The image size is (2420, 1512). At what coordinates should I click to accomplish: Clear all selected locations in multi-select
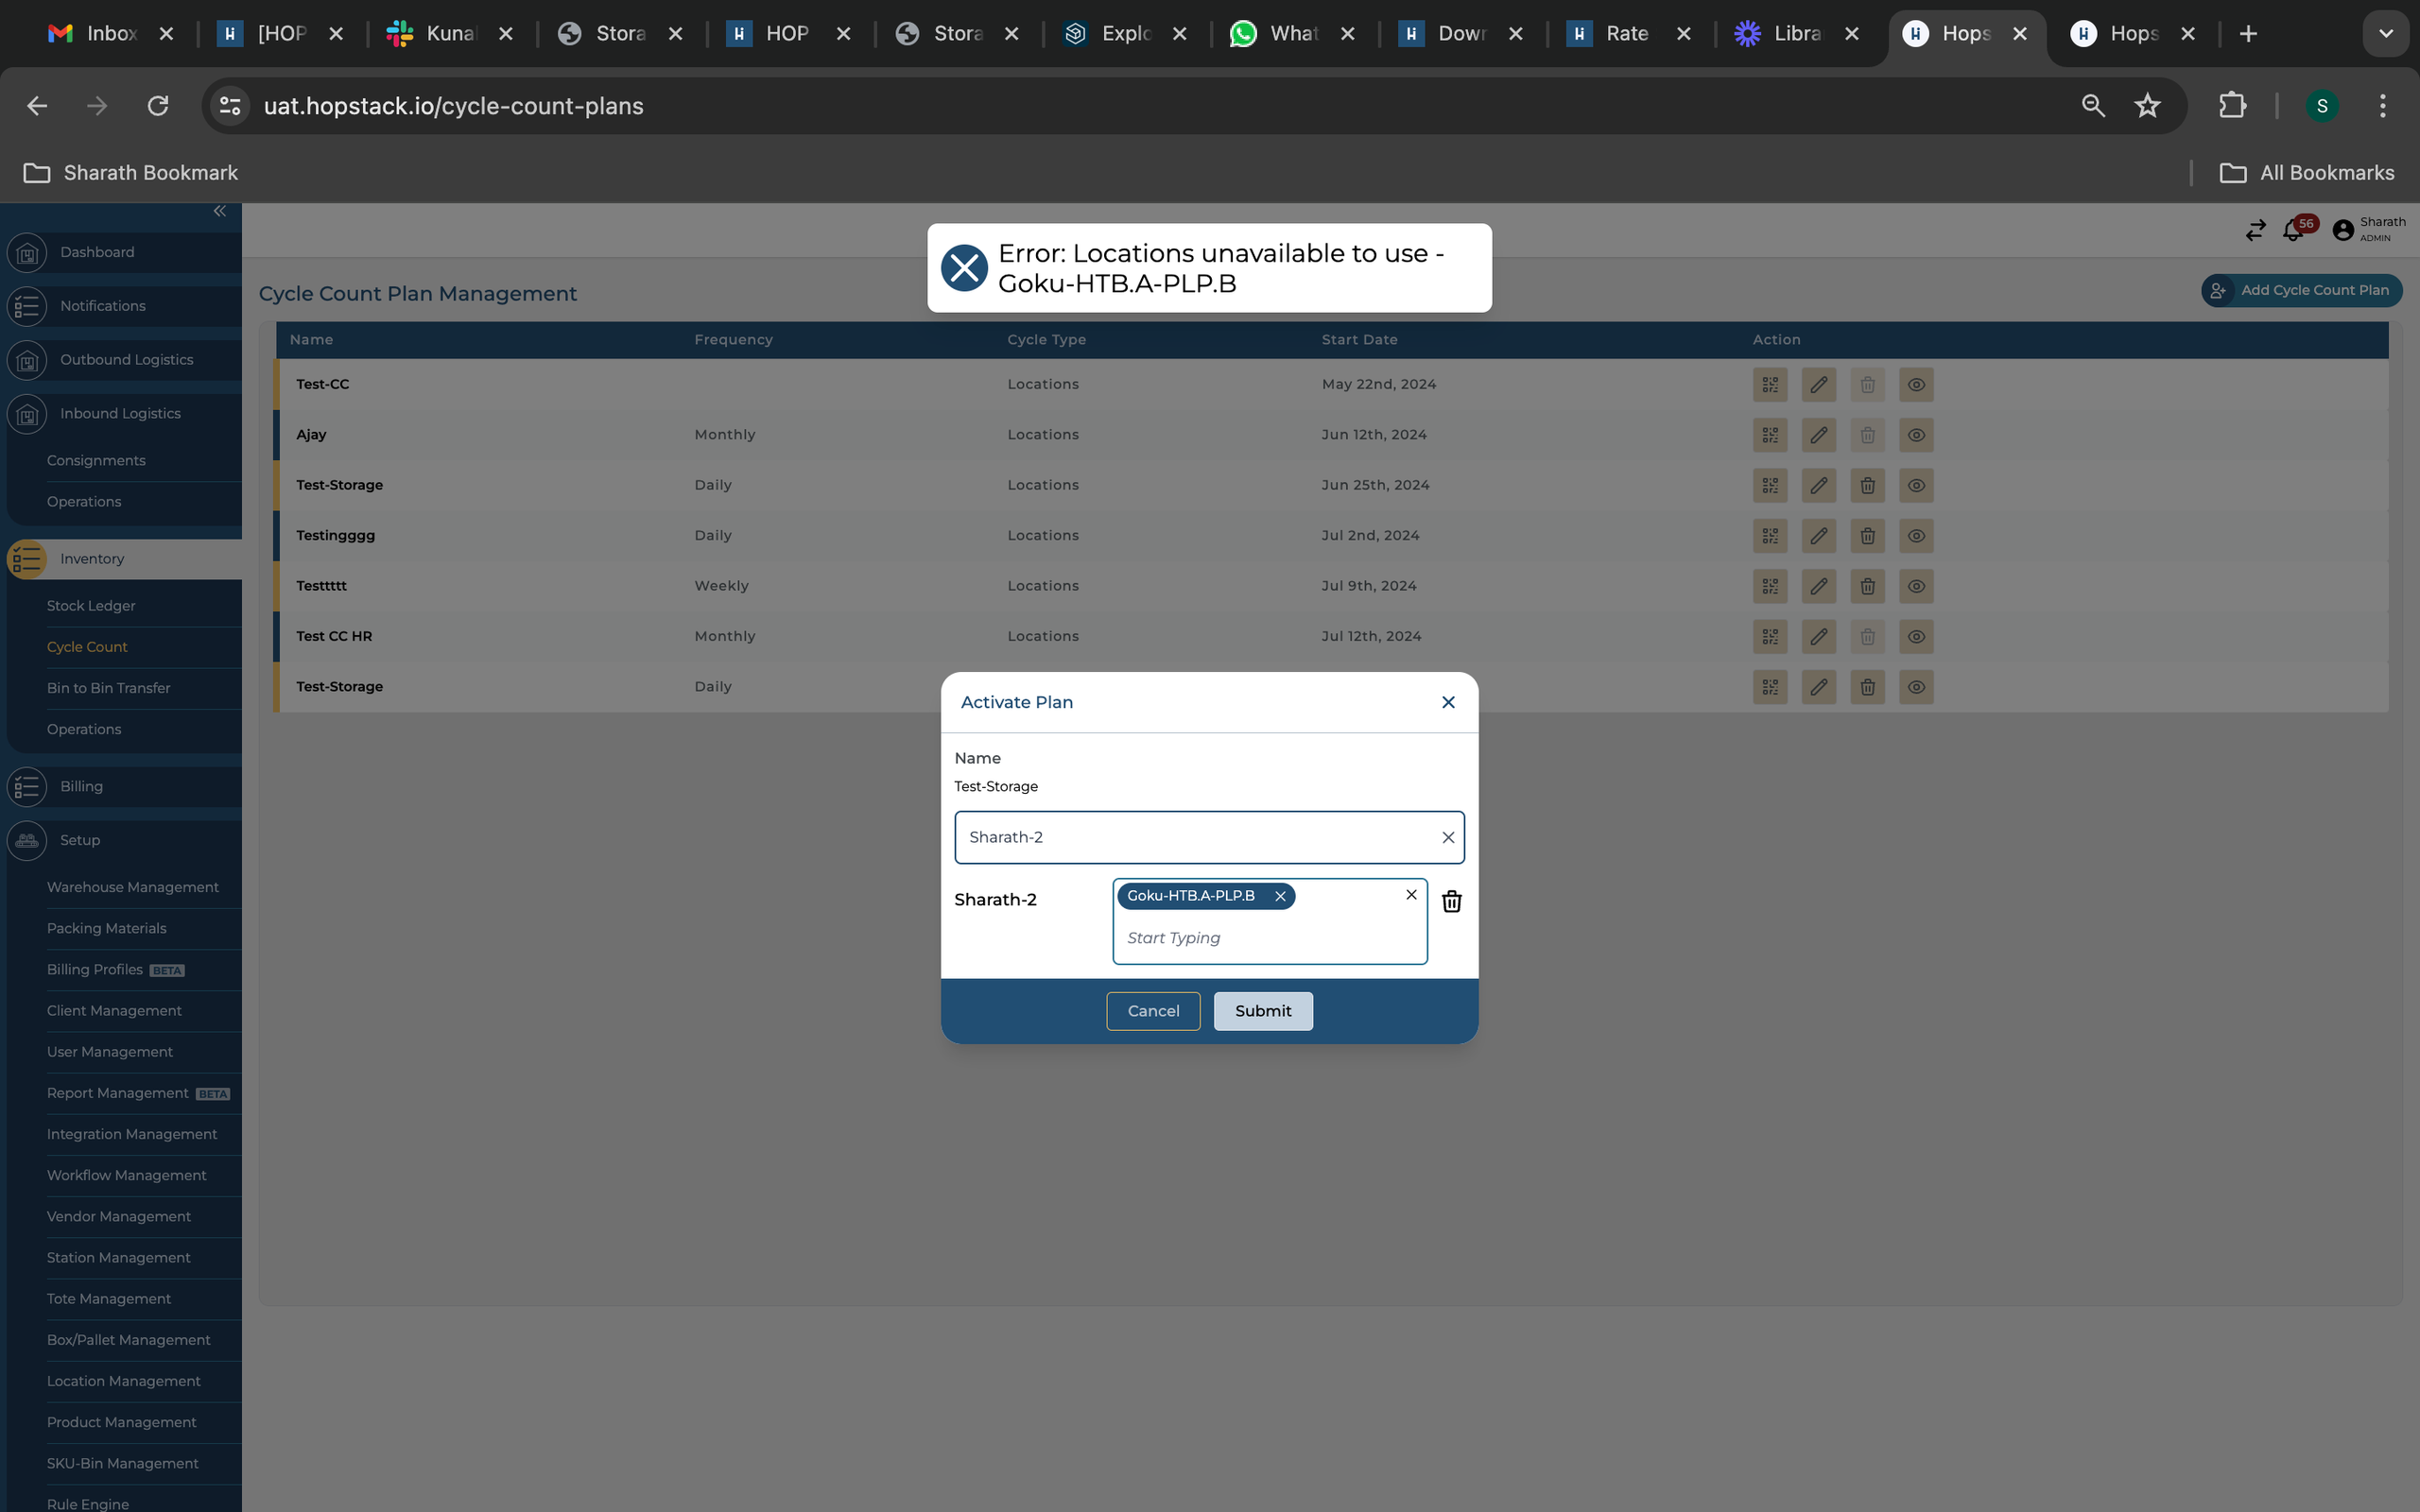coord(1411,895)
